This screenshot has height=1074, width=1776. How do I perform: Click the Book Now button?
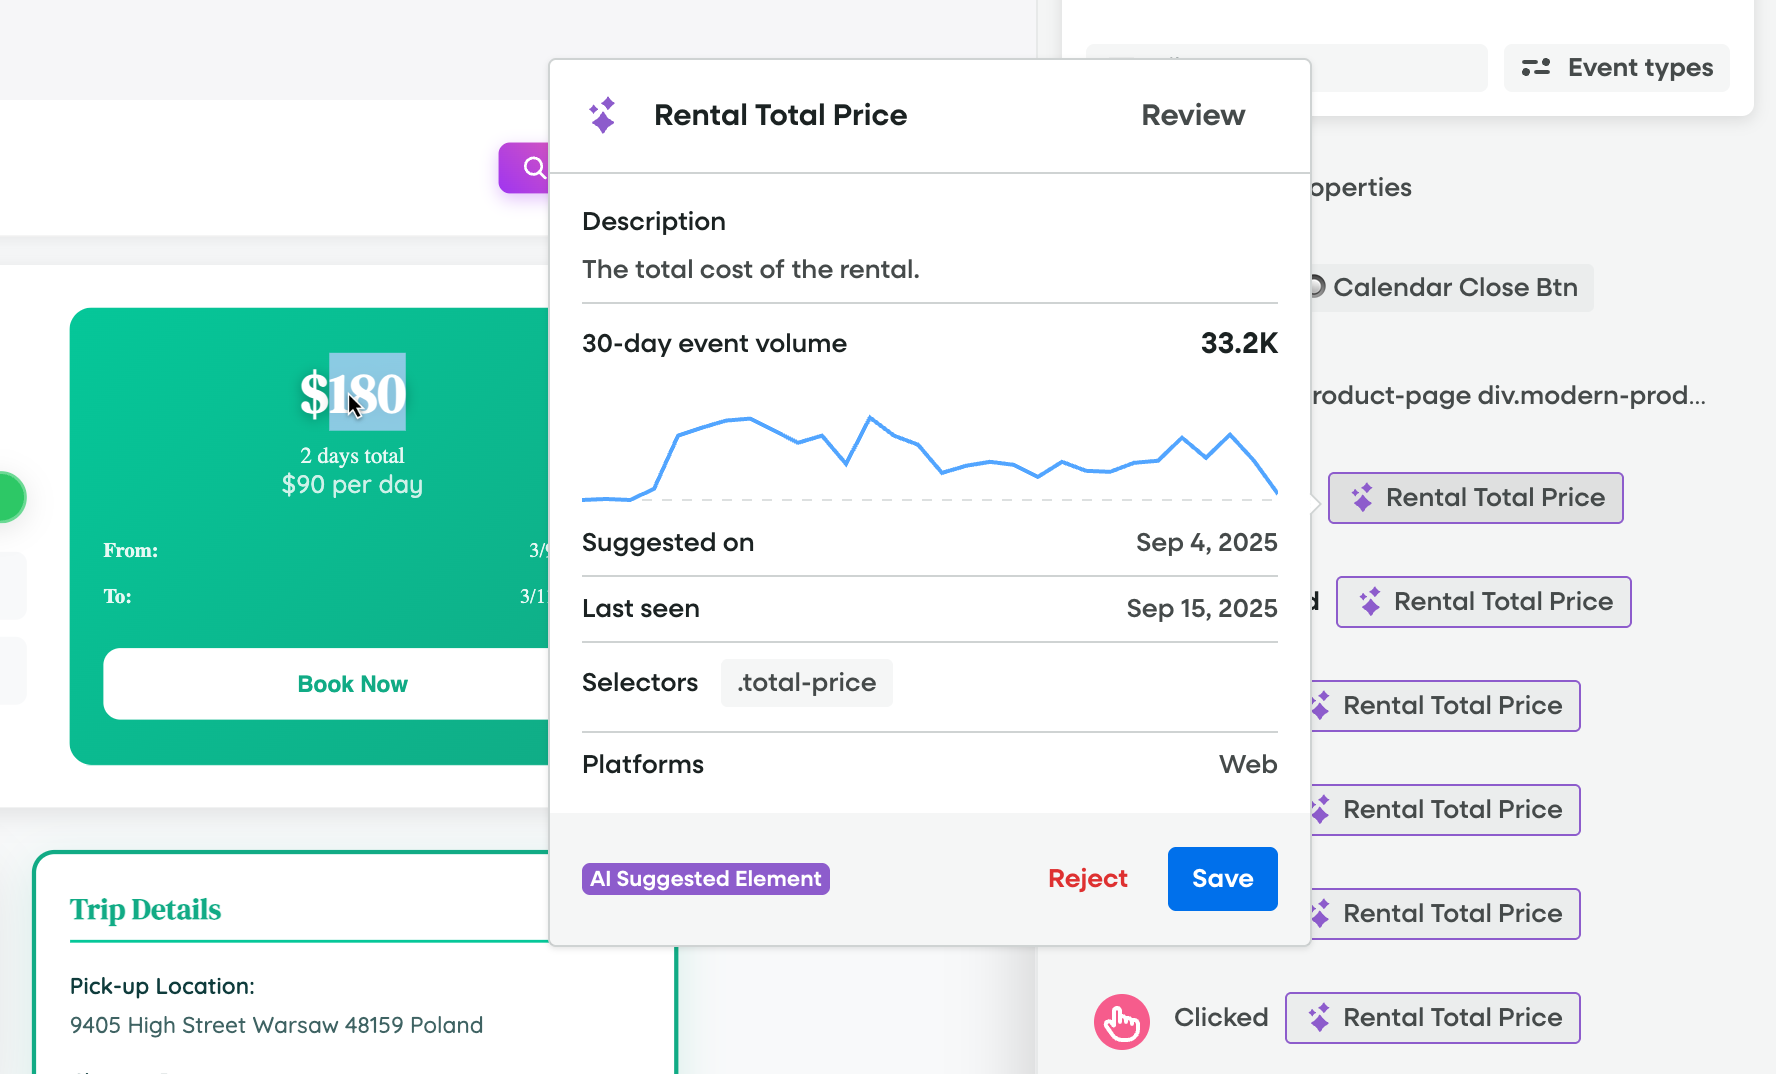[352, 684]
